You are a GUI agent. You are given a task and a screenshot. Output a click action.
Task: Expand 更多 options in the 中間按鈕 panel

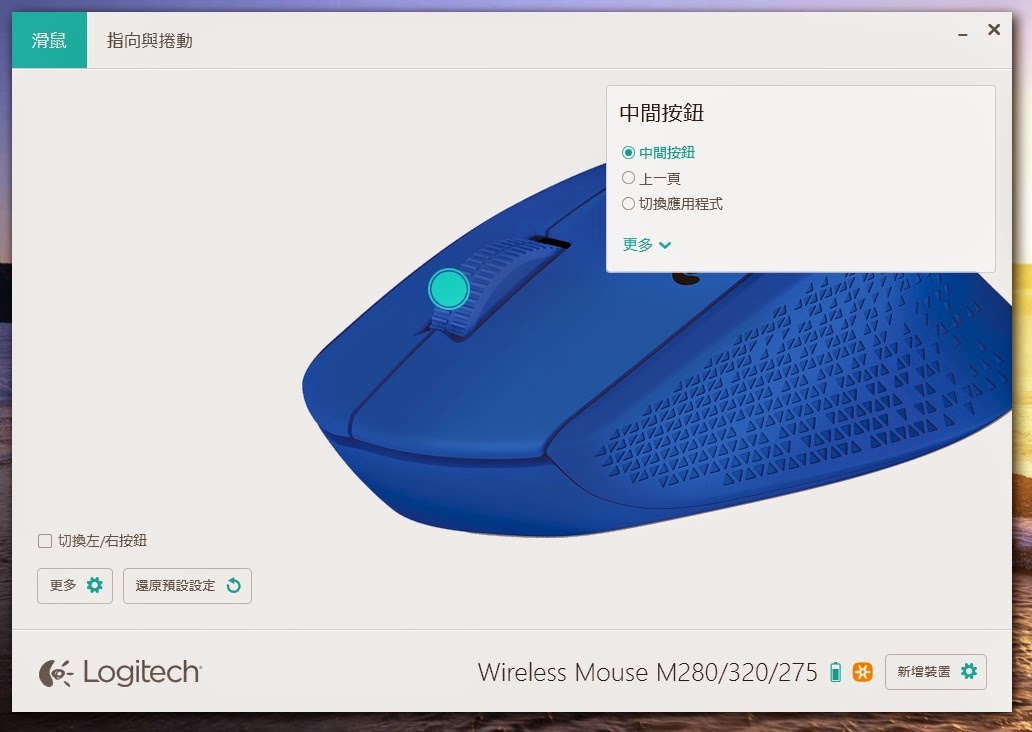coord(647,245)
